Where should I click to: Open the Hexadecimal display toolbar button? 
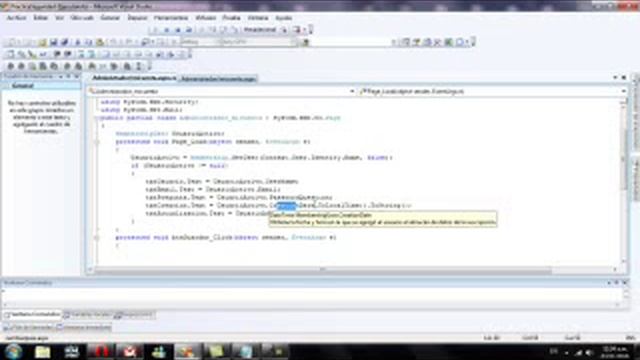pos(260,30)
